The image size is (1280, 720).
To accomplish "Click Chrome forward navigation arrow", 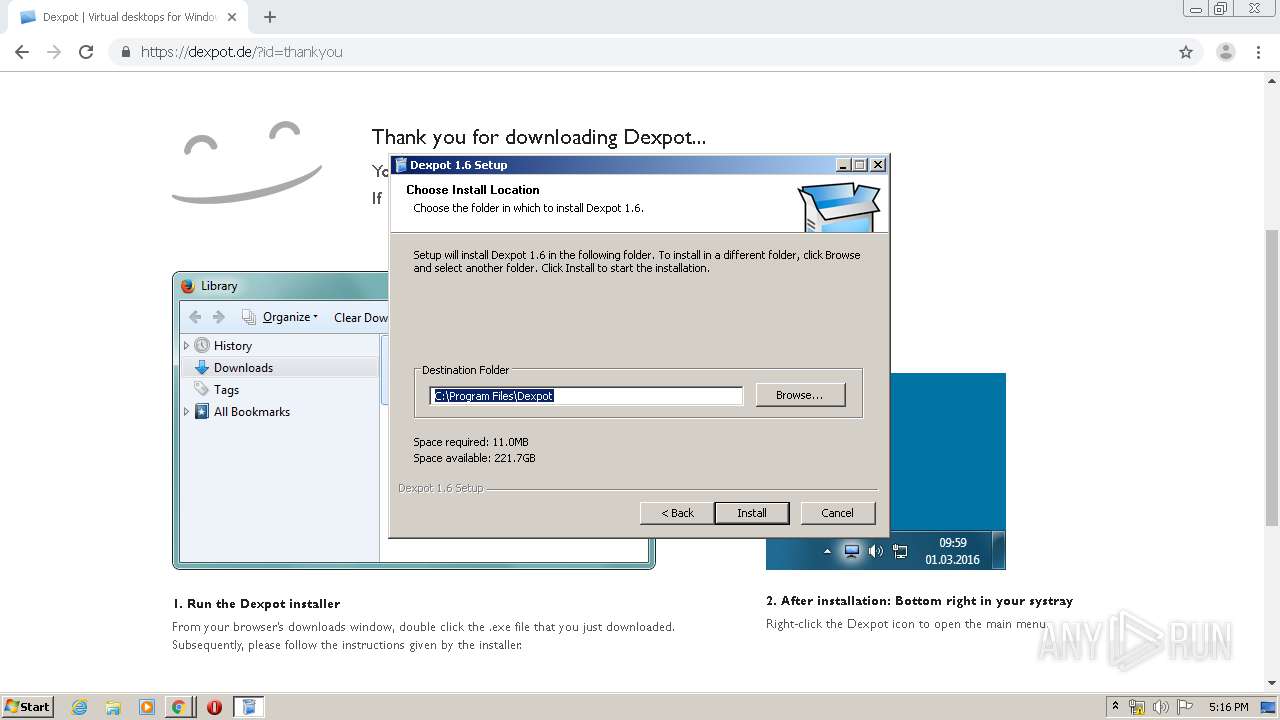I will coord(54,52).
